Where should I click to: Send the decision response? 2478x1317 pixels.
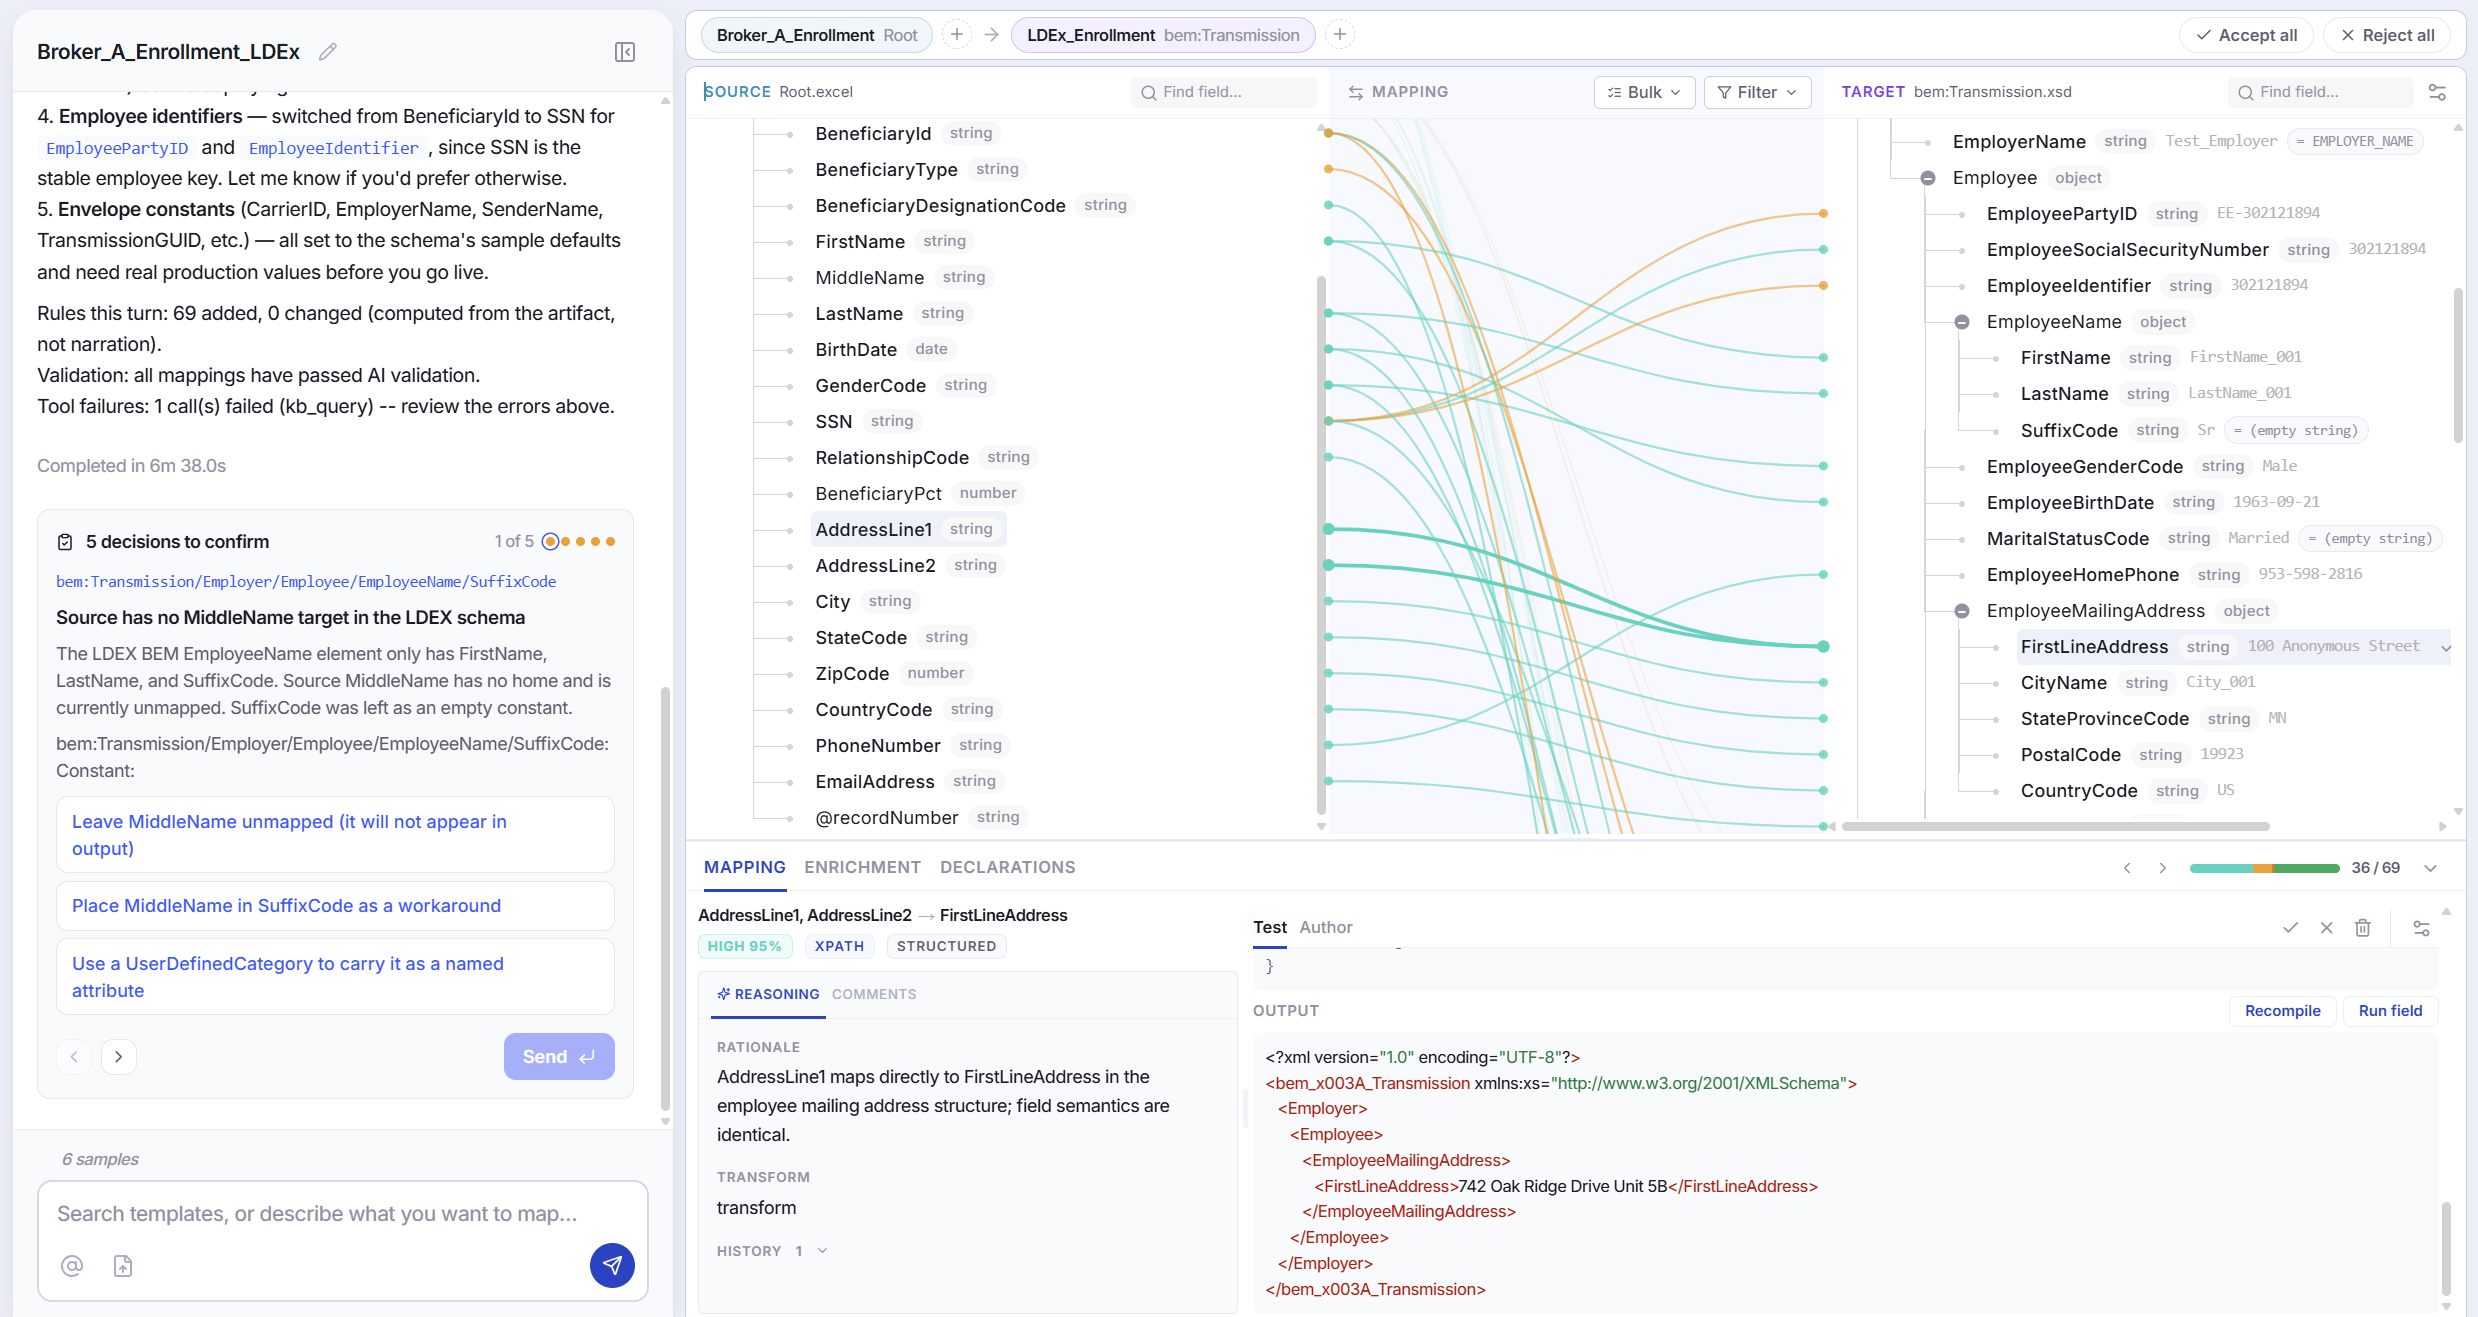click(559, 1056)
